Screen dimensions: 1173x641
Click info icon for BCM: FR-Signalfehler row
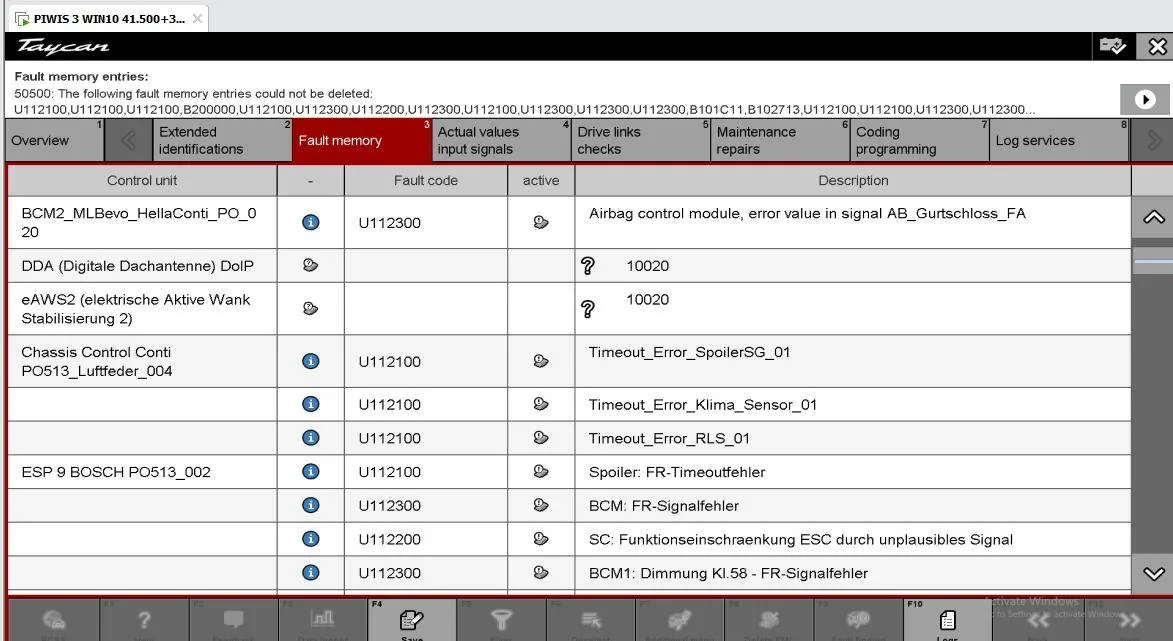click(310, 505)
